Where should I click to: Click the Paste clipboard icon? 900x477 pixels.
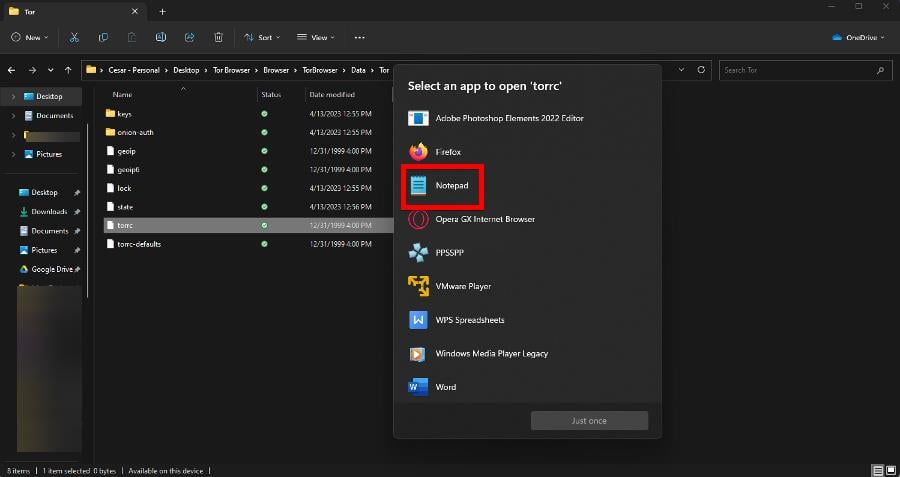click(132, 37)
